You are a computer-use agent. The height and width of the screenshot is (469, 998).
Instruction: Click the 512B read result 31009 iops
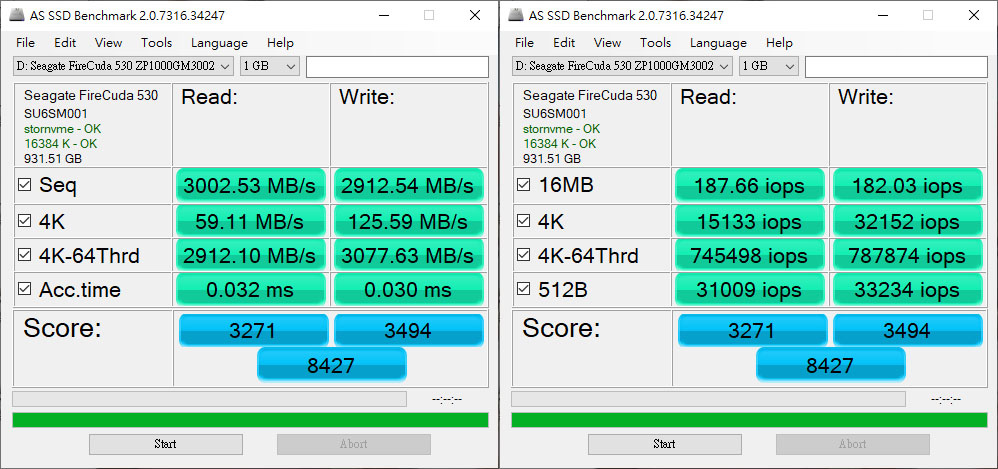tap(749, 290)
